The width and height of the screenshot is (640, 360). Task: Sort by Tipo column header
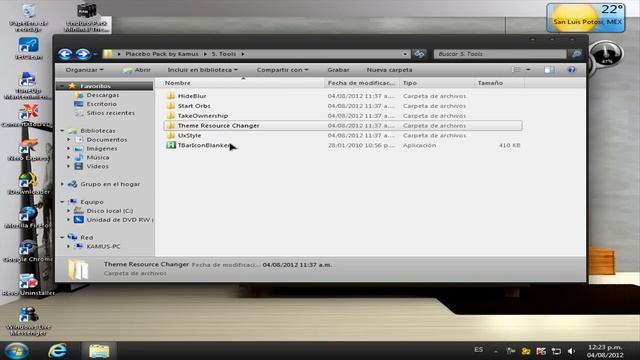tap(437, 83)
